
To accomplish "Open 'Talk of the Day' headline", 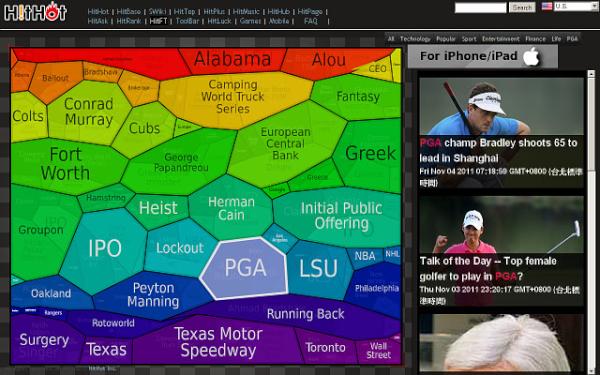I will click(x=488, y=269).
